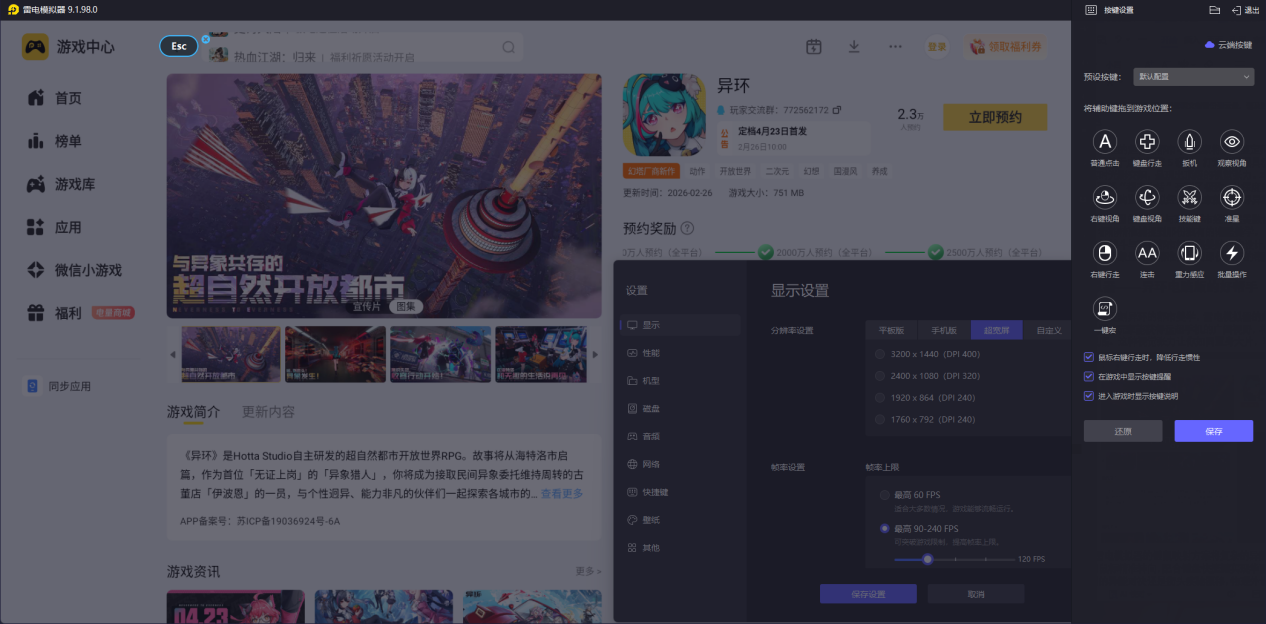Select the 键盘视角 key icon
The height and width of the screenshot is (624, 1266).
point(1147,197)
